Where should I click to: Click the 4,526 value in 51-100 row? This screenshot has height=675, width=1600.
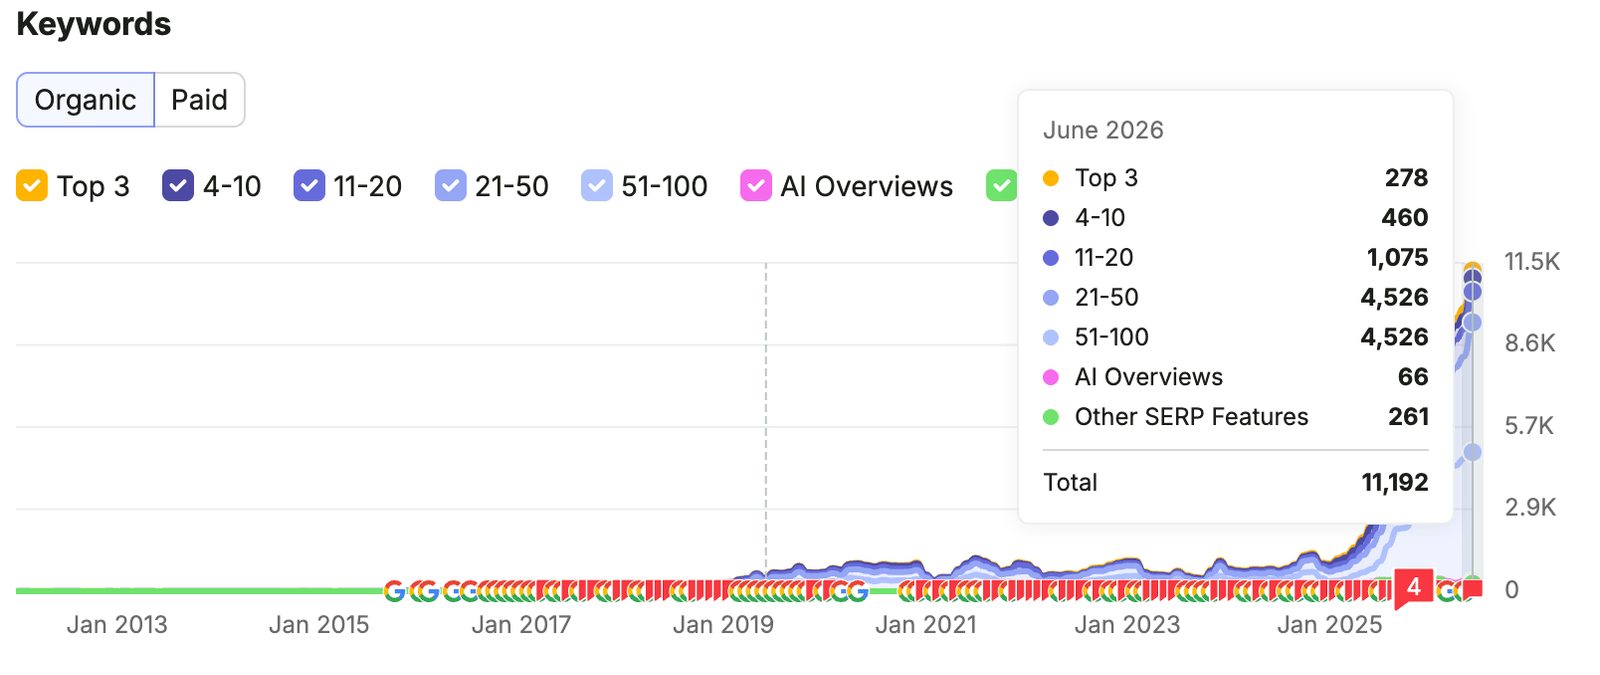click(1394, 337)
